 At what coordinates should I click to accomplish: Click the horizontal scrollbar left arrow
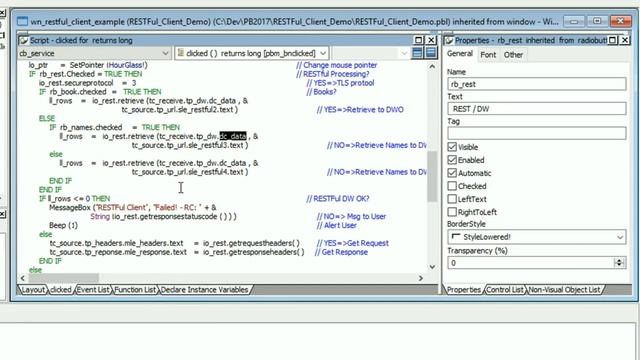(23, 278)
